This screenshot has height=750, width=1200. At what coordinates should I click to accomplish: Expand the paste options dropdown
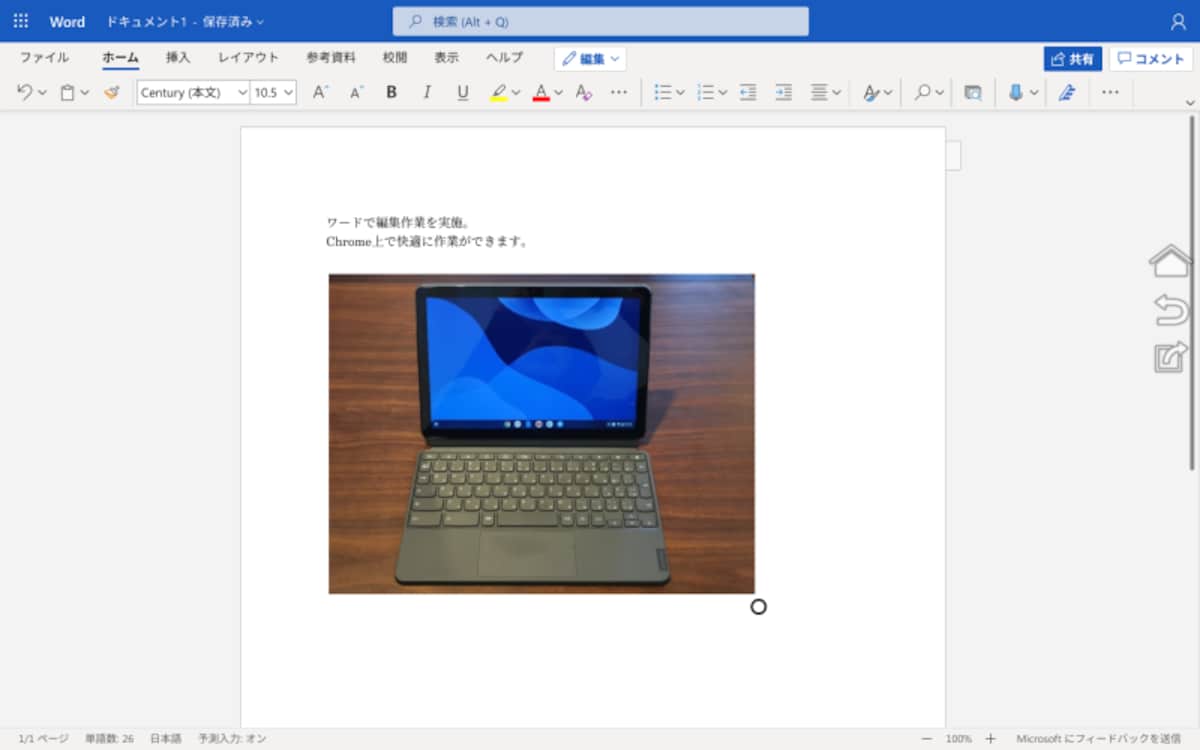click(85, 93)
